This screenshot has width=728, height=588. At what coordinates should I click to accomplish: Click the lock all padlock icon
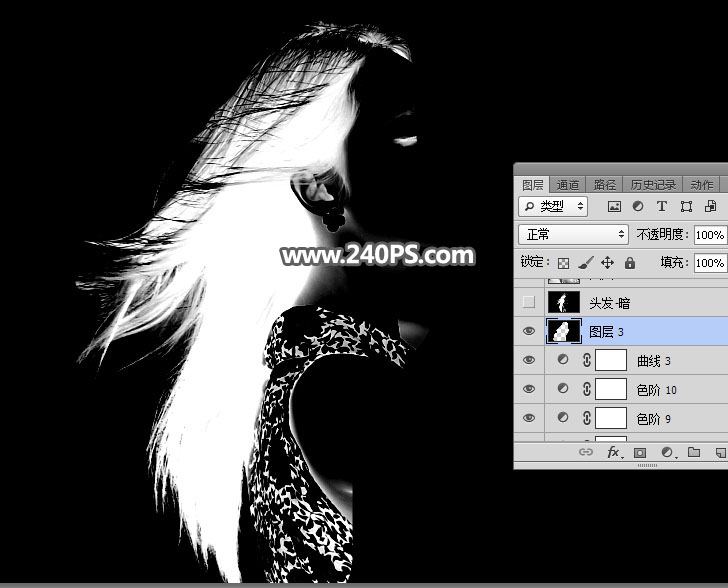[630, 263]
